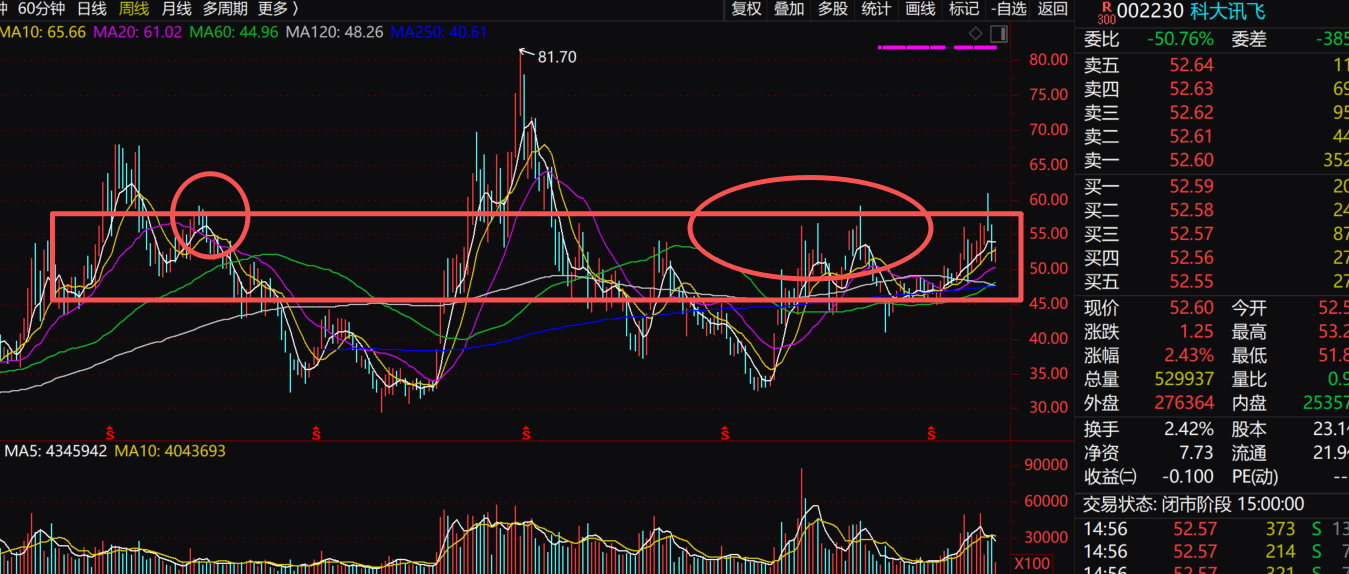The height and width of the screenshot is (574, 1349).
Task: Click the 画线 drawing tools button
Action: pyautogui.click(x=920, y=9)
